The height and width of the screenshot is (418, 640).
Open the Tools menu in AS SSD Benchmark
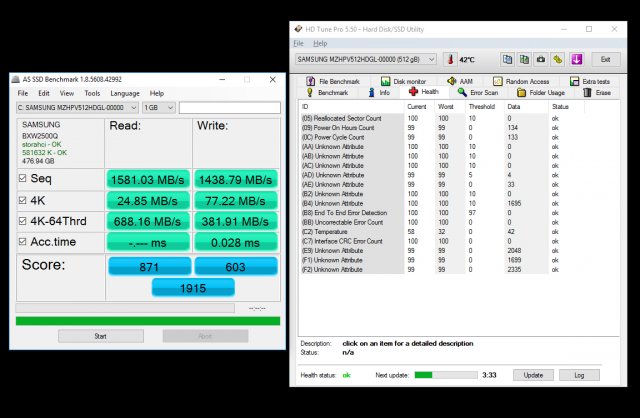92,93
